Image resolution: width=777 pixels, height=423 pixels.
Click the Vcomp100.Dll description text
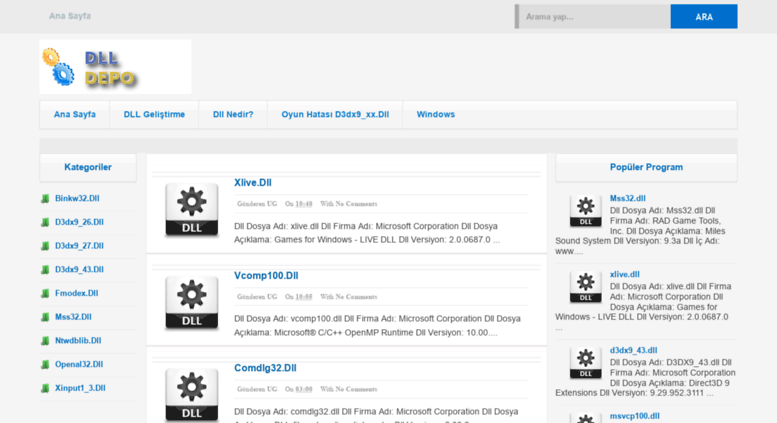pyautogui.click(x=377, y=325)
